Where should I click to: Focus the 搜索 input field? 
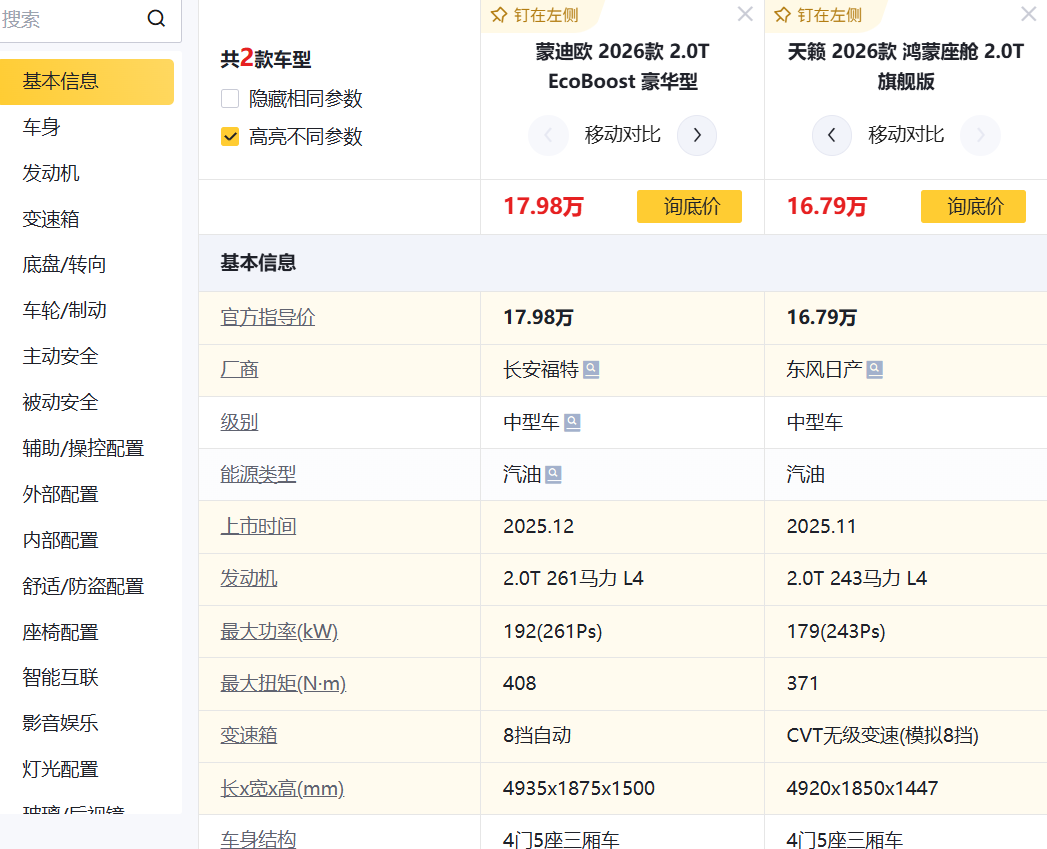(70, 19)
